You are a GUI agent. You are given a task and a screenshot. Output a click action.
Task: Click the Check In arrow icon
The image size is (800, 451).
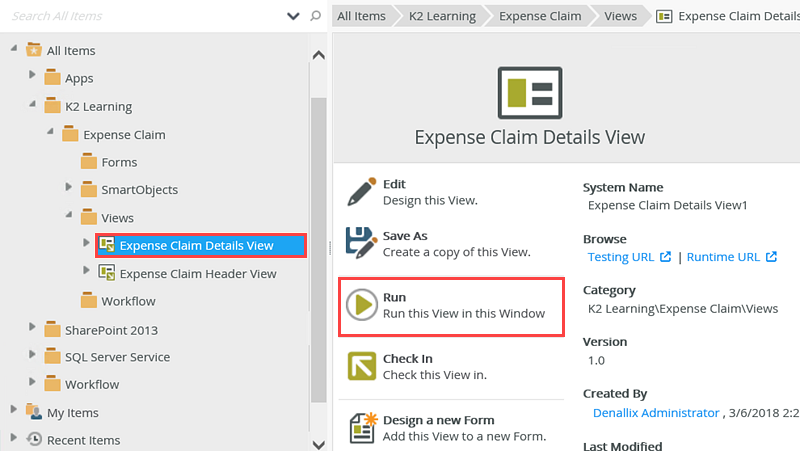(361, 366)
